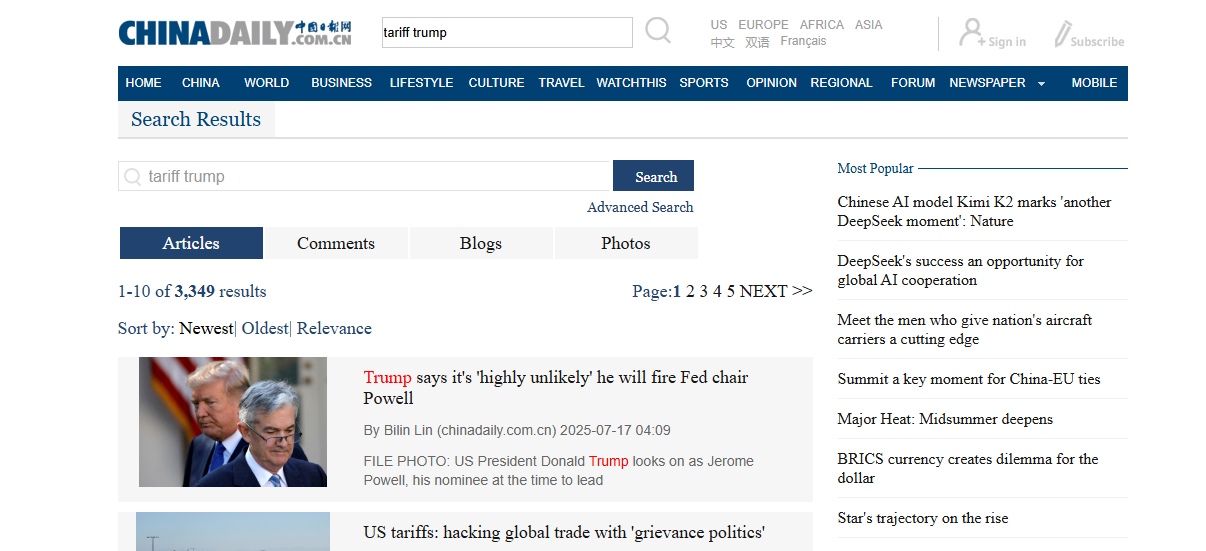Open MOBILE in navigation bar
The image size is (1206, 551).
click(x=1094, y=83)
